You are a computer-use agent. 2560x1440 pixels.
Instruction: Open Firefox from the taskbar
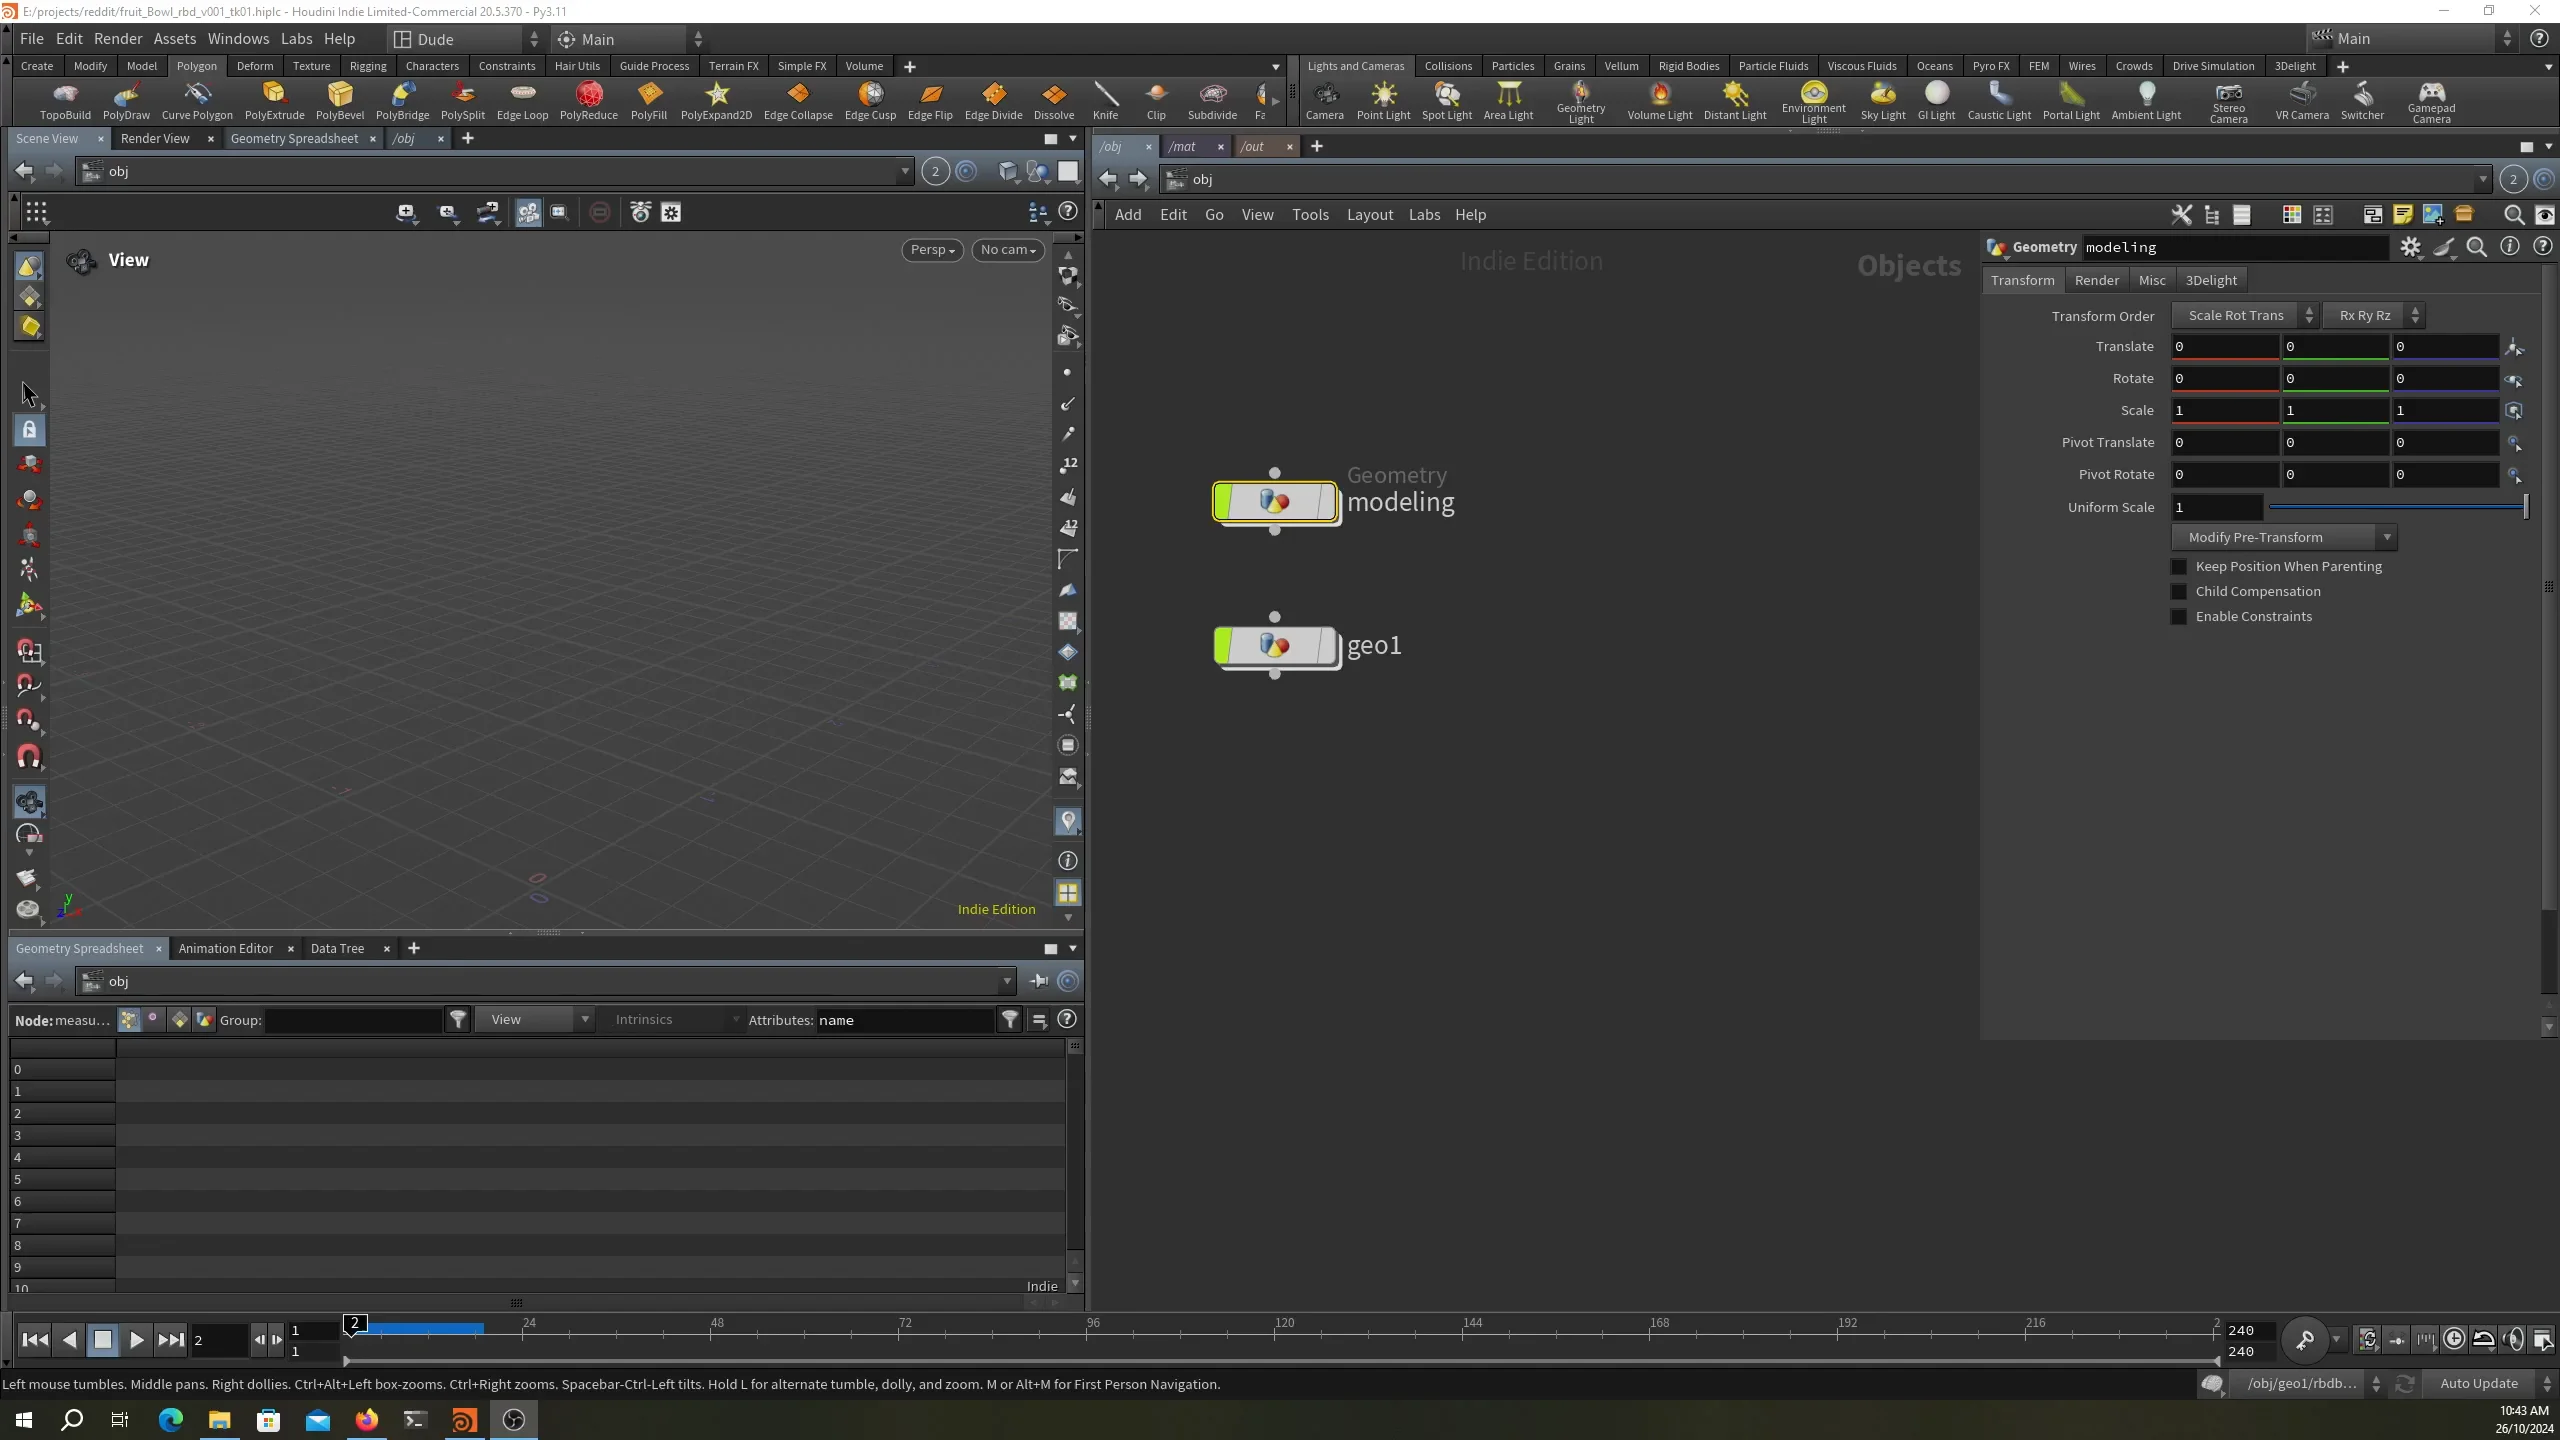pyautogui.click(x=367, y=1420)
